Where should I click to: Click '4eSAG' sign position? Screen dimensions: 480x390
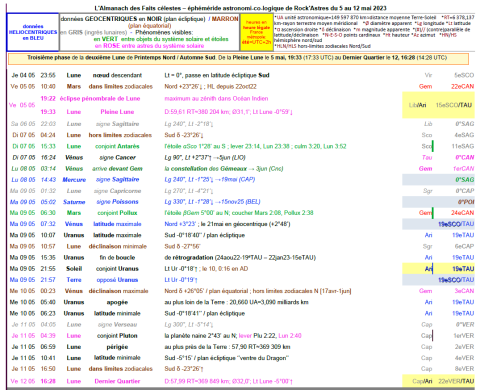click(464, 135)
